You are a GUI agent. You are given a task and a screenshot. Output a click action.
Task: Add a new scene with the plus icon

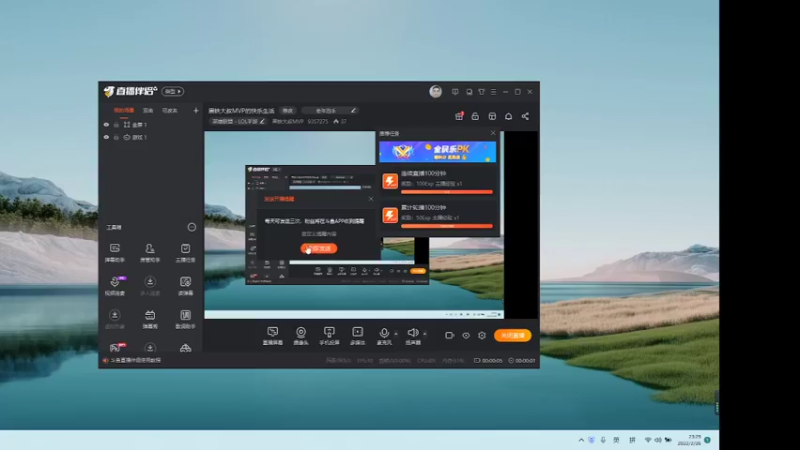tap(195, 110)
